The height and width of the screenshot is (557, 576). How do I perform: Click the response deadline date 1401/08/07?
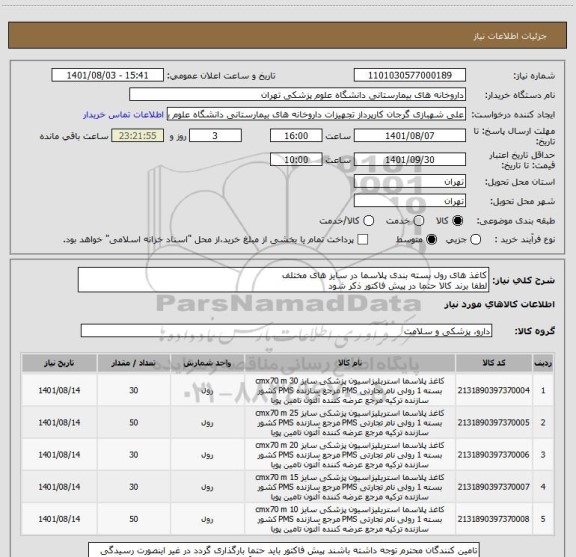[x=410, y=136]
